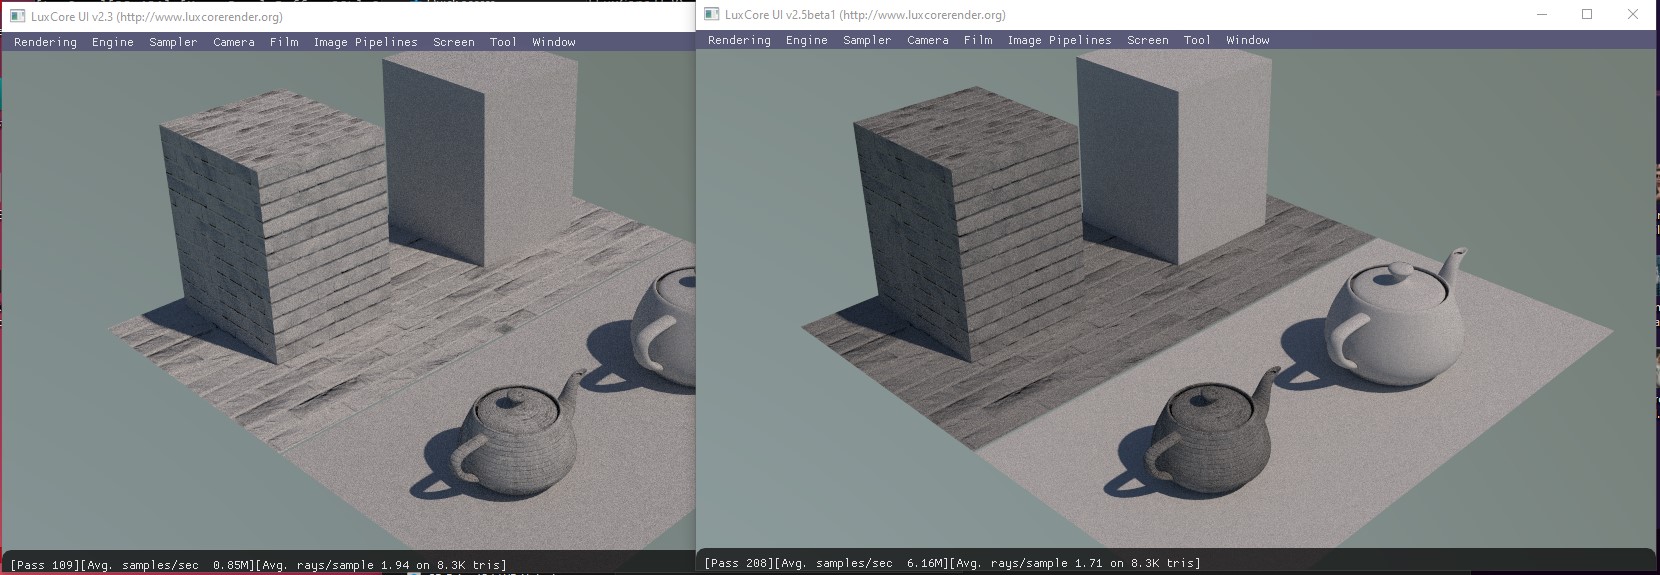Minimize the LuxCore UI v2.5beta1 window
Image resolution: width=1660 pixels, height=575 pixels.
point(1541,14)
